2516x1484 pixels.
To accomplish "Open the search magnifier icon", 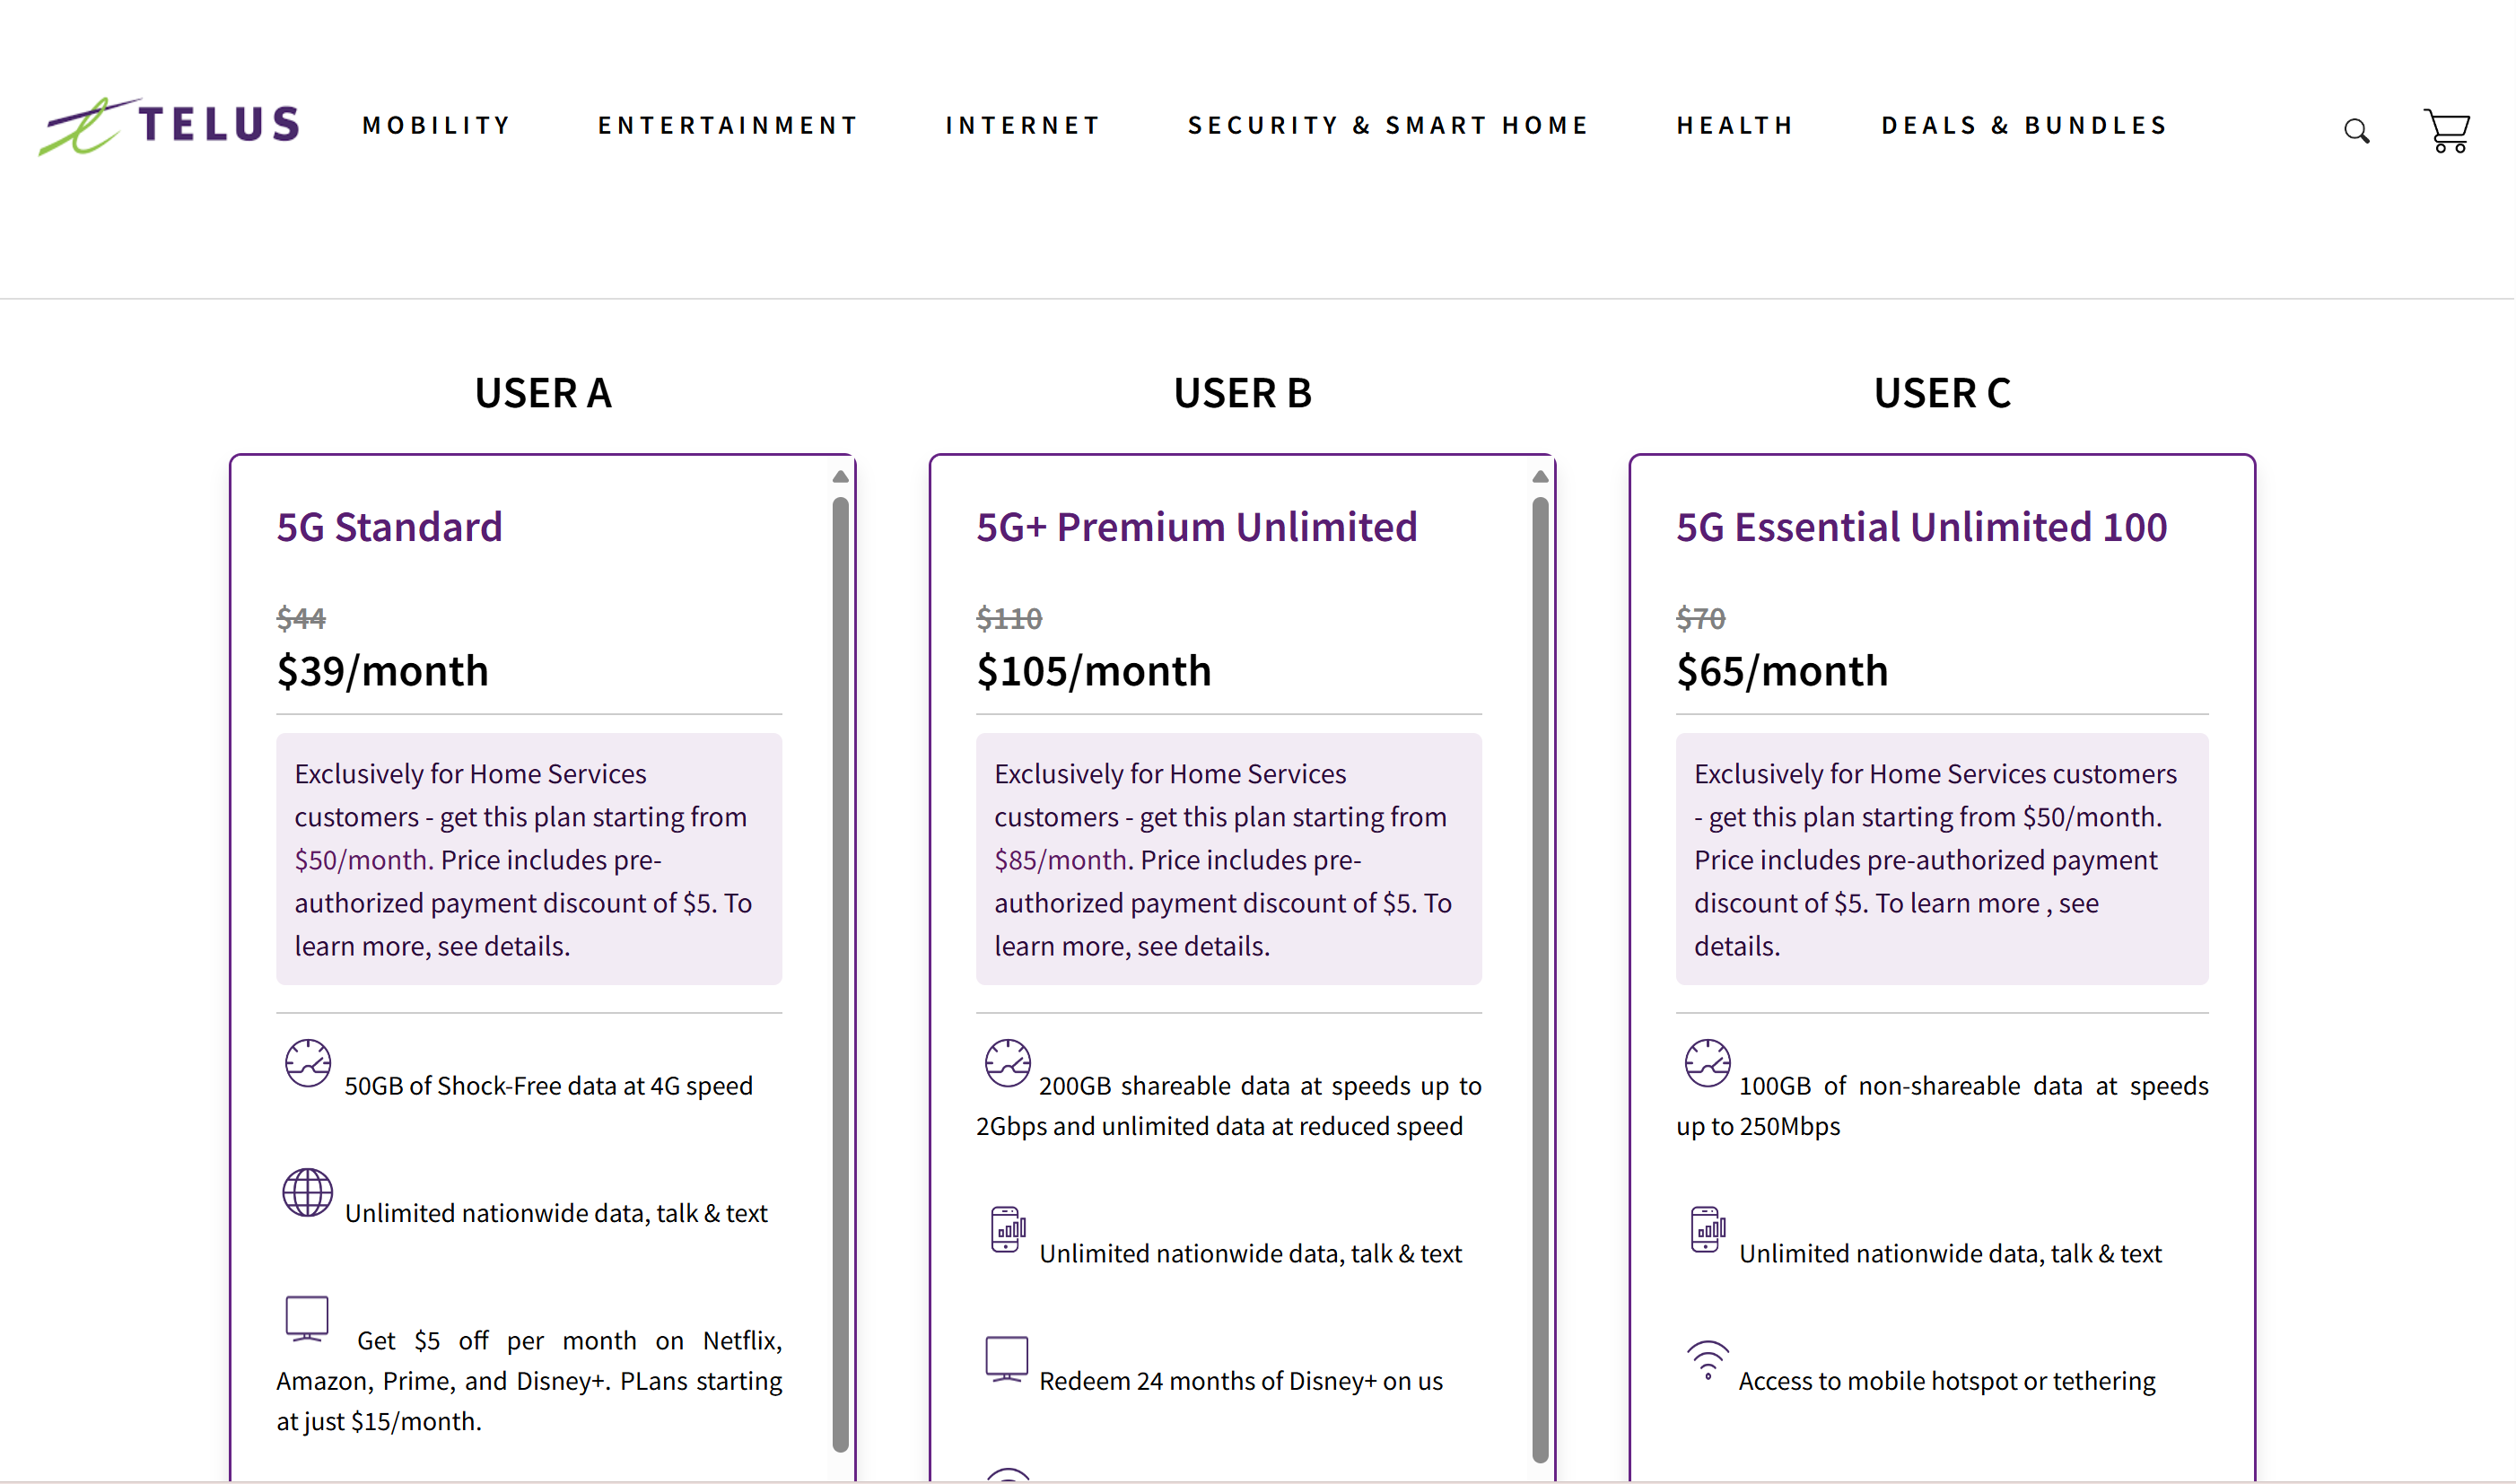I will point(2357,131).
